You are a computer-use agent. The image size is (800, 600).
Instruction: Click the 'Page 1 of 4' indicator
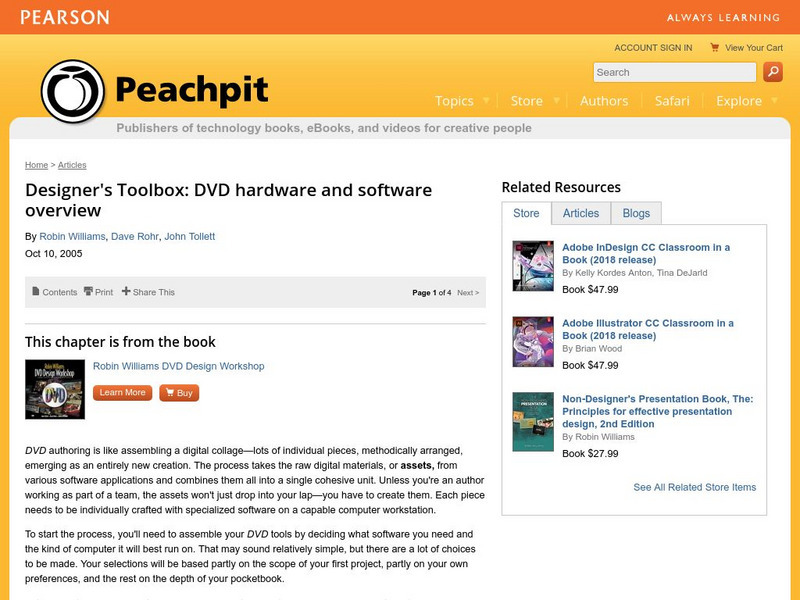[432, 292]
